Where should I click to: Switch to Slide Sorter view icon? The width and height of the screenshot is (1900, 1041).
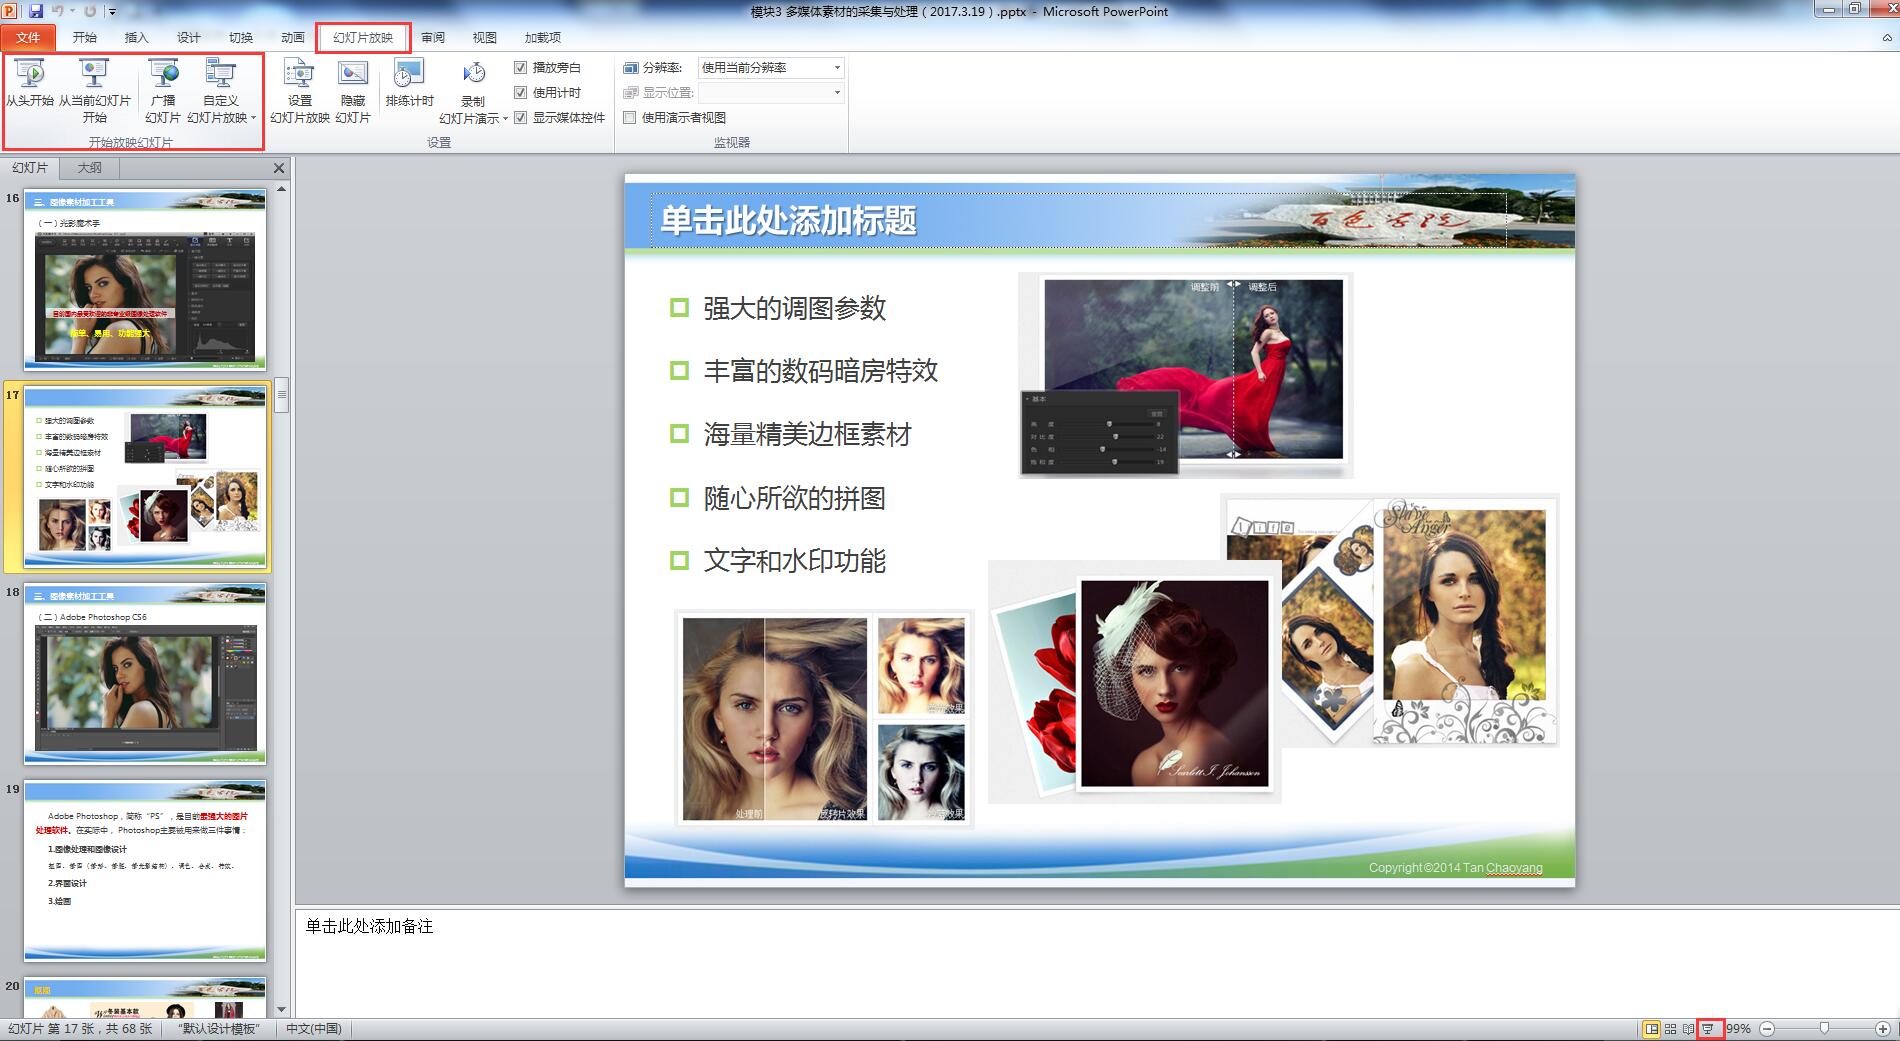click(1670, 1028)
